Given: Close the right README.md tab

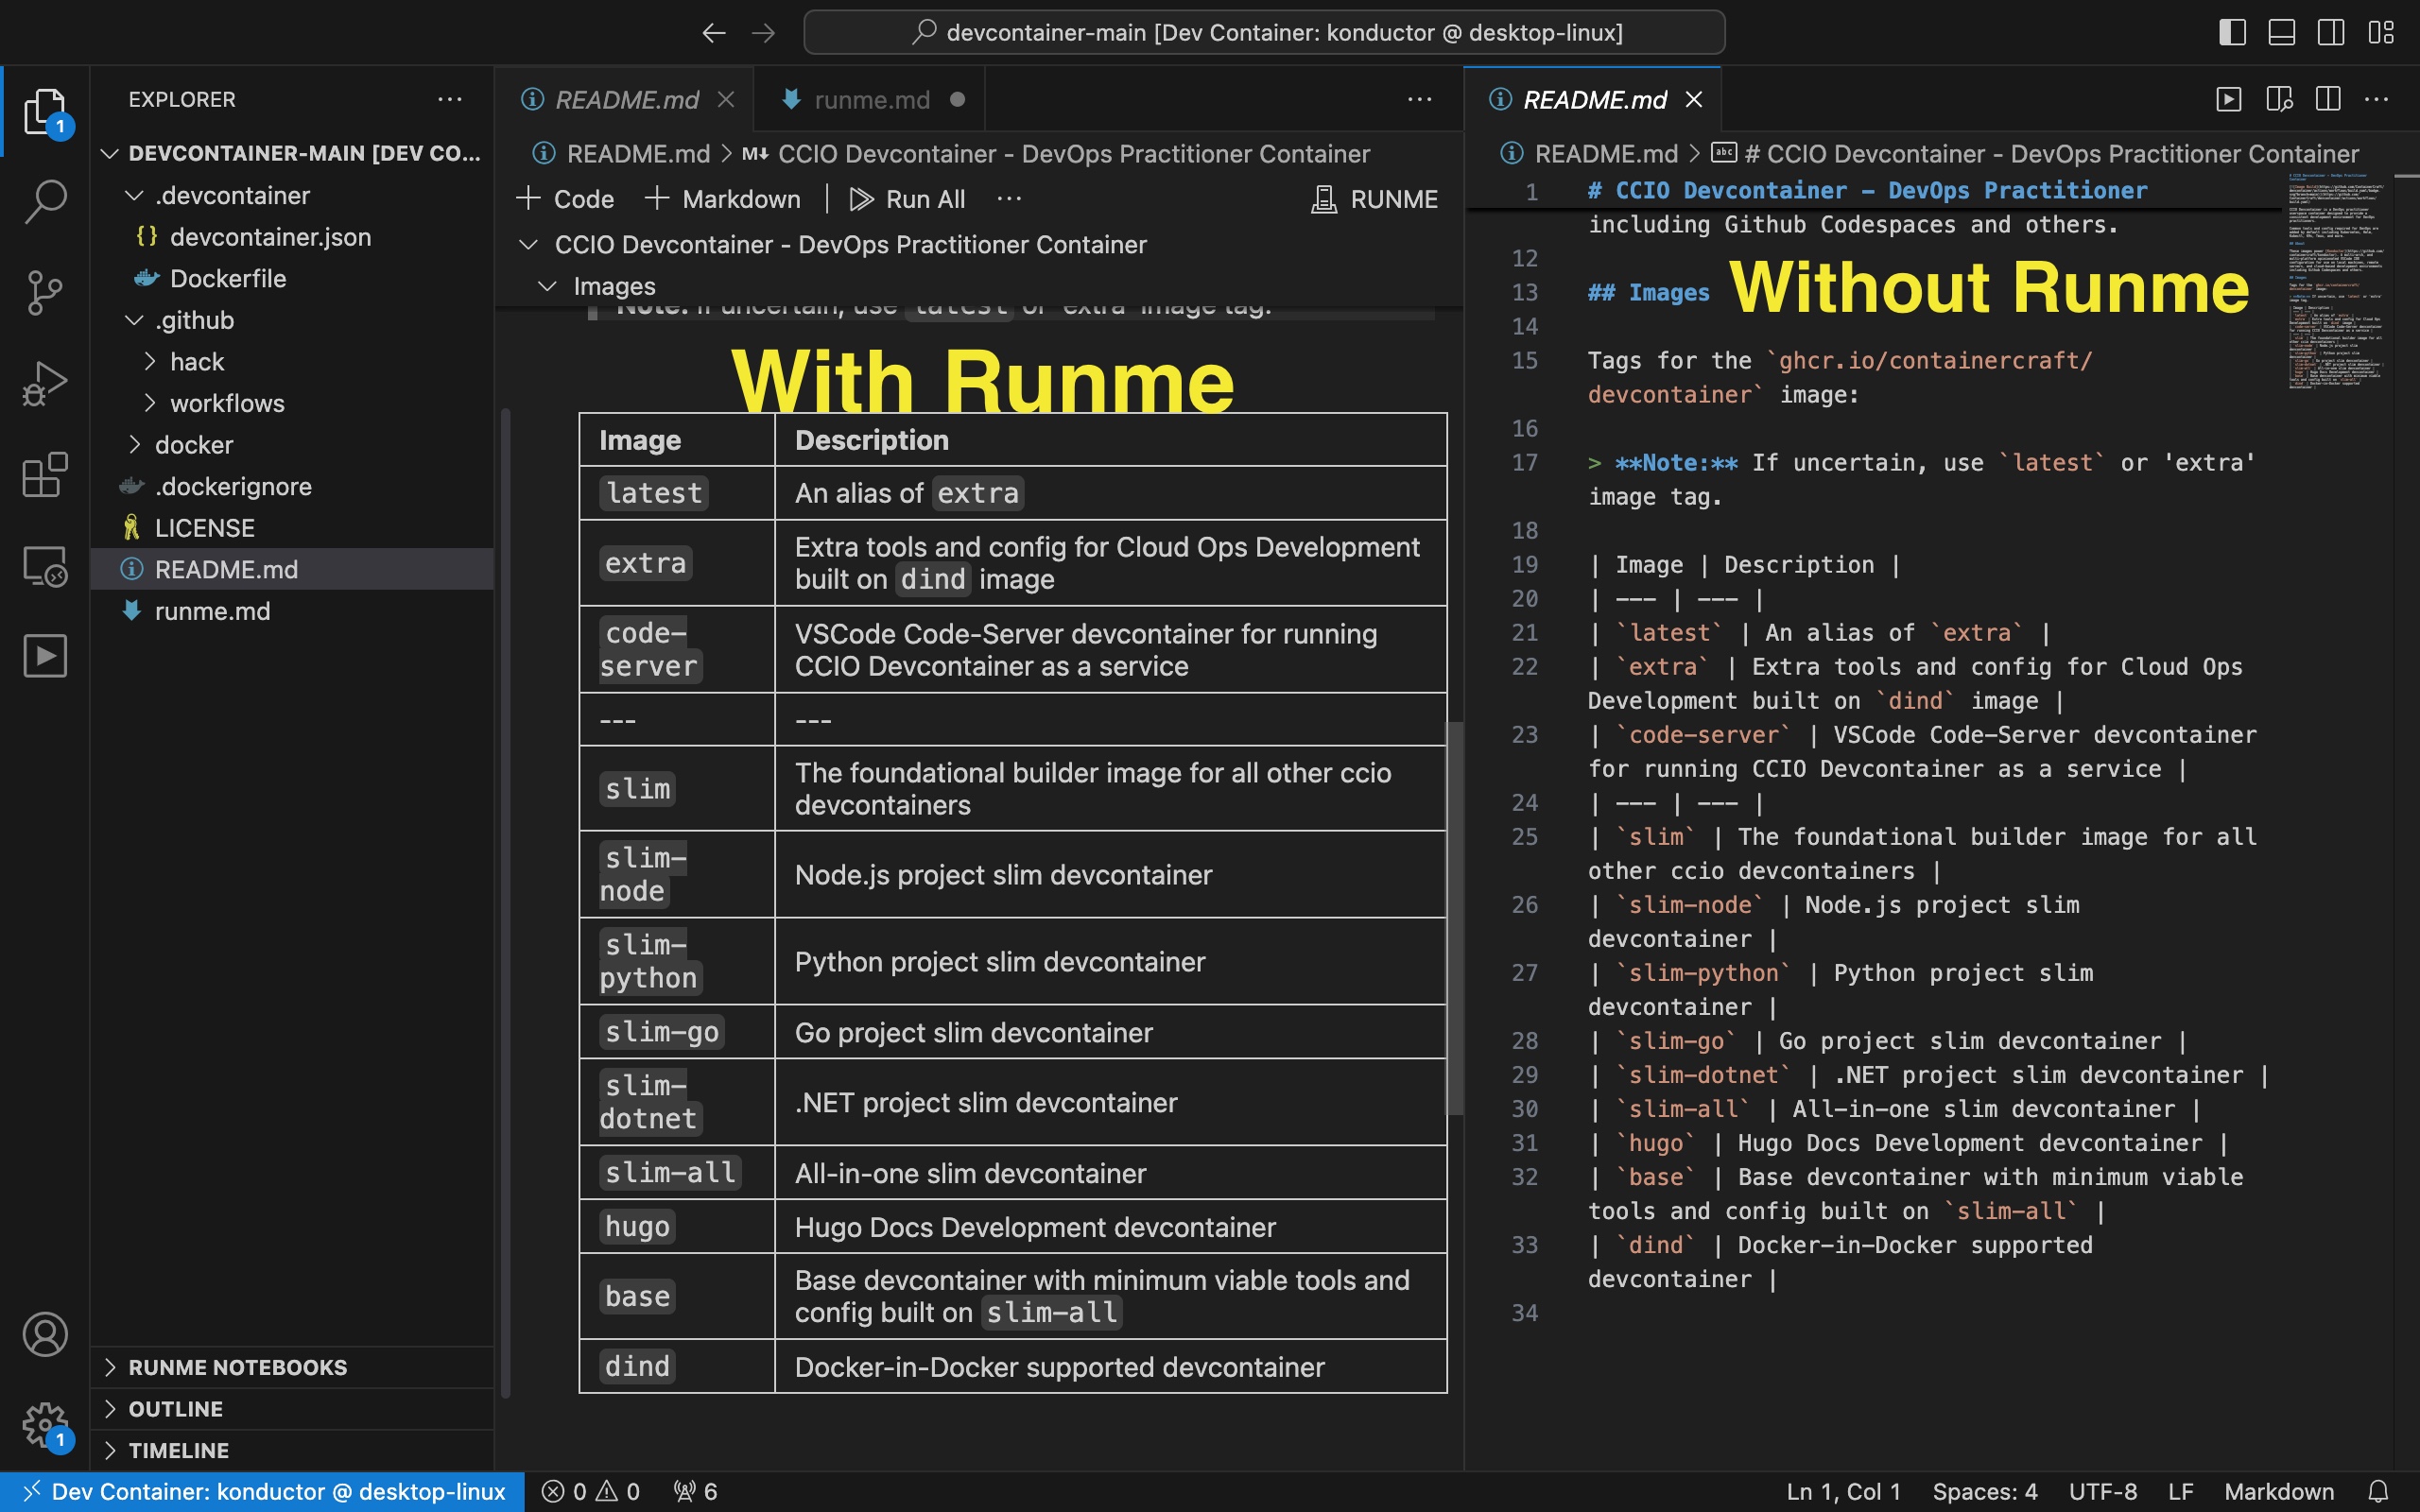Looking at the screenshot, I should [x=1694, y=99].
